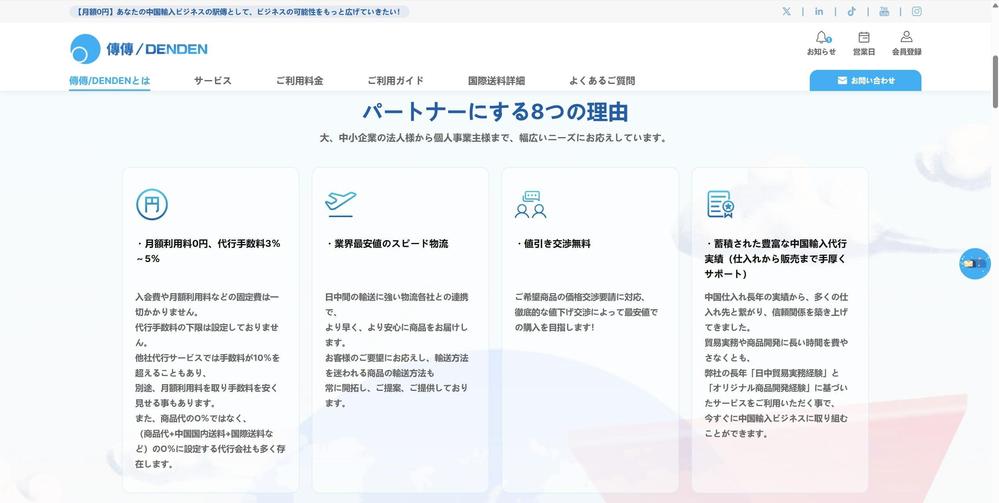This screenshot has width=999, height=503.
Task: Click the ご希望商品の価格交渉 description paragraph
Action: pos(586,312)
